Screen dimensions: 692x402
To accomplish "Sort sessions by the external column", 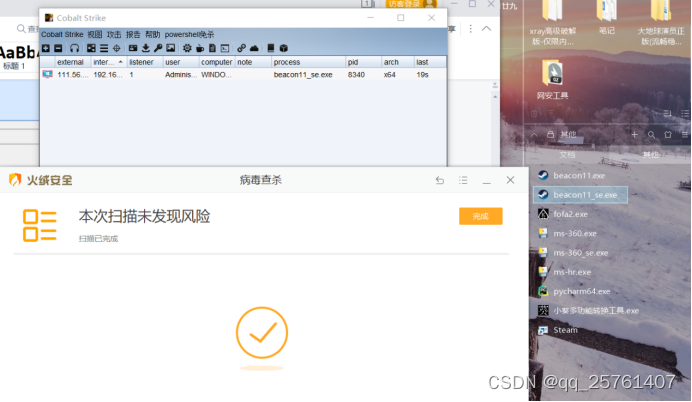I will 72,62.
